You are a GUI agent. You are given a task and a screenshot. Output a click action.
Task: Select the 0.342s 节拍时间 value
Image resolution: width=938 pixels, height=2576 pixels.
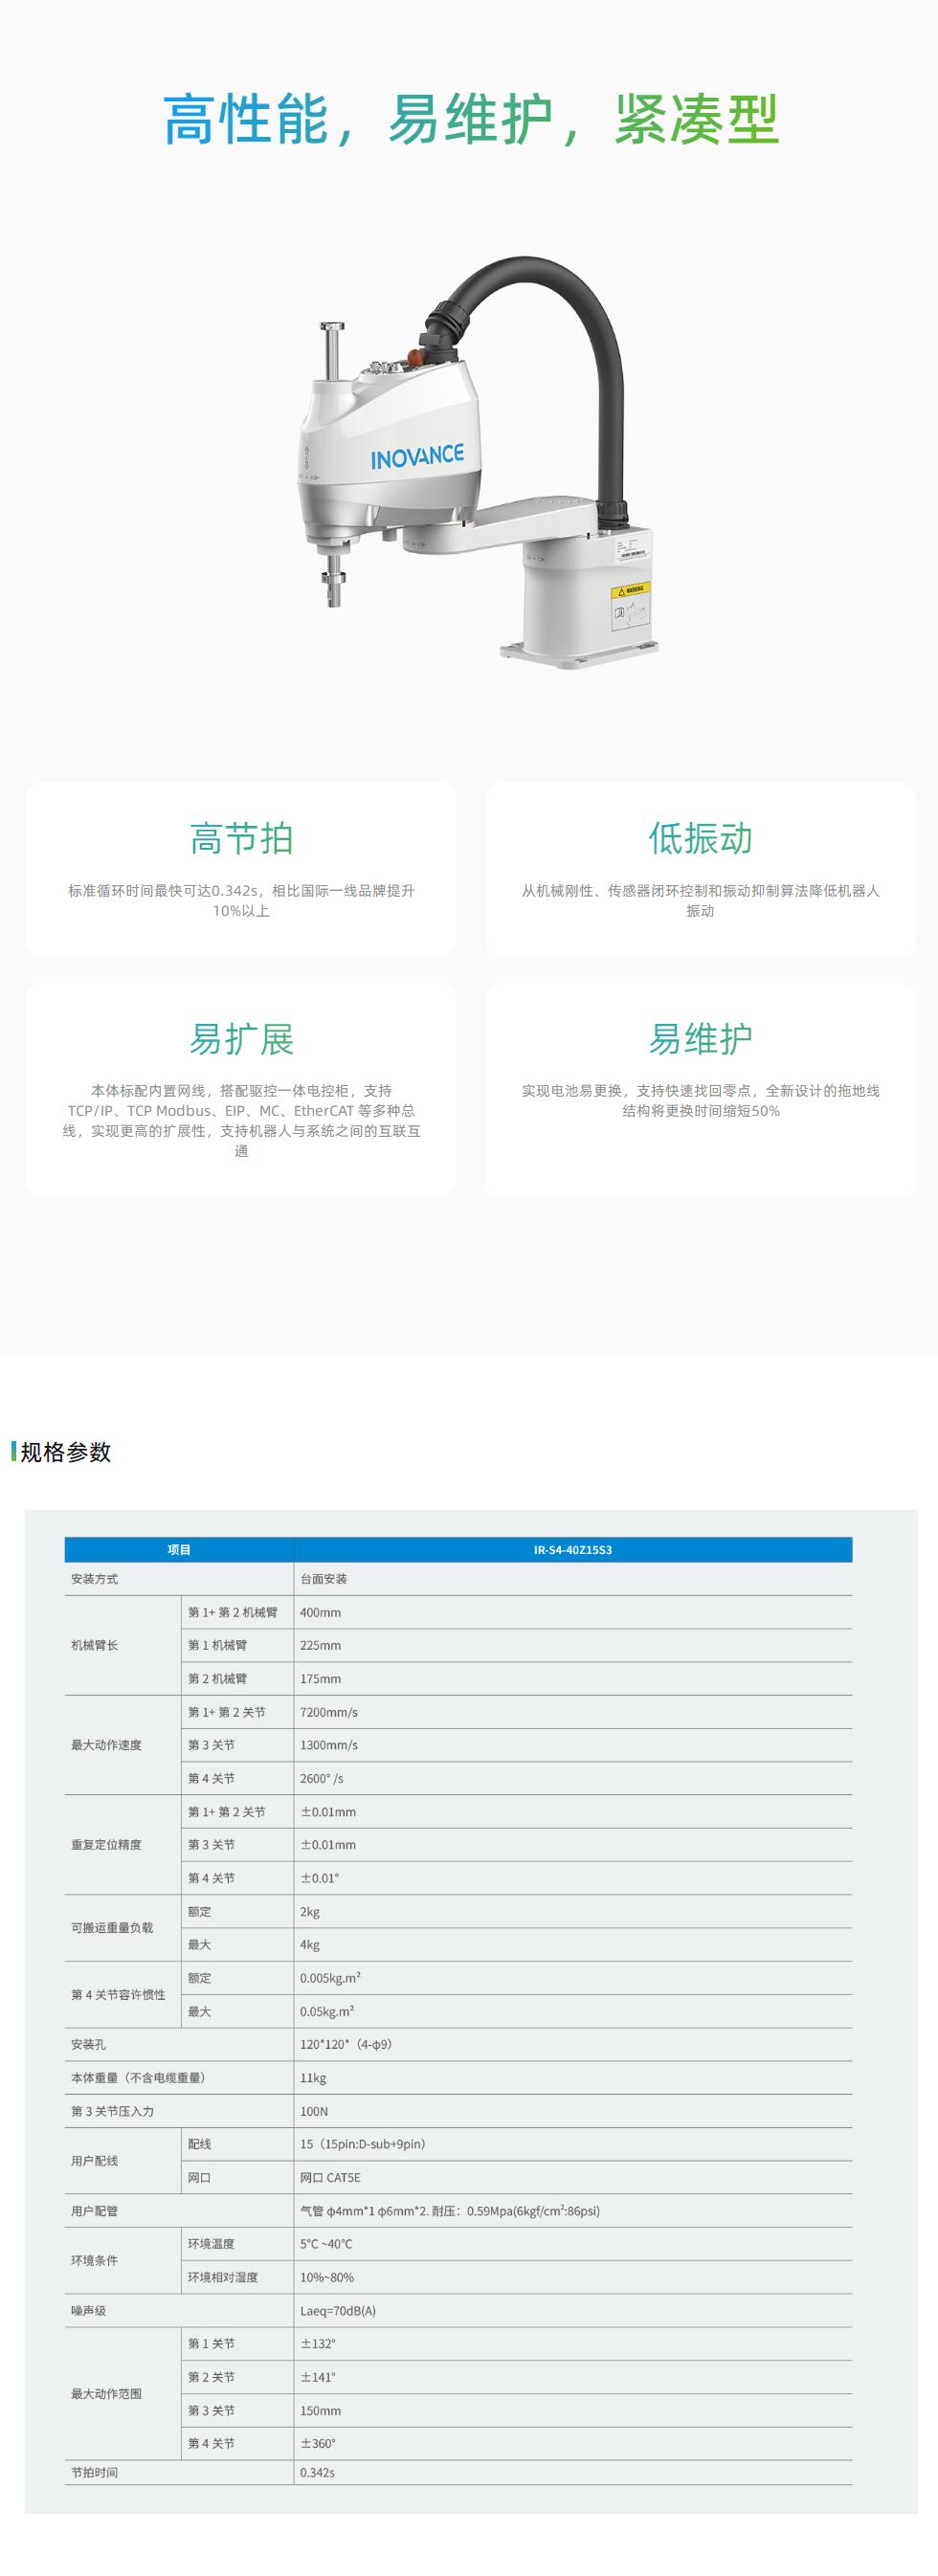(317, 2472)
